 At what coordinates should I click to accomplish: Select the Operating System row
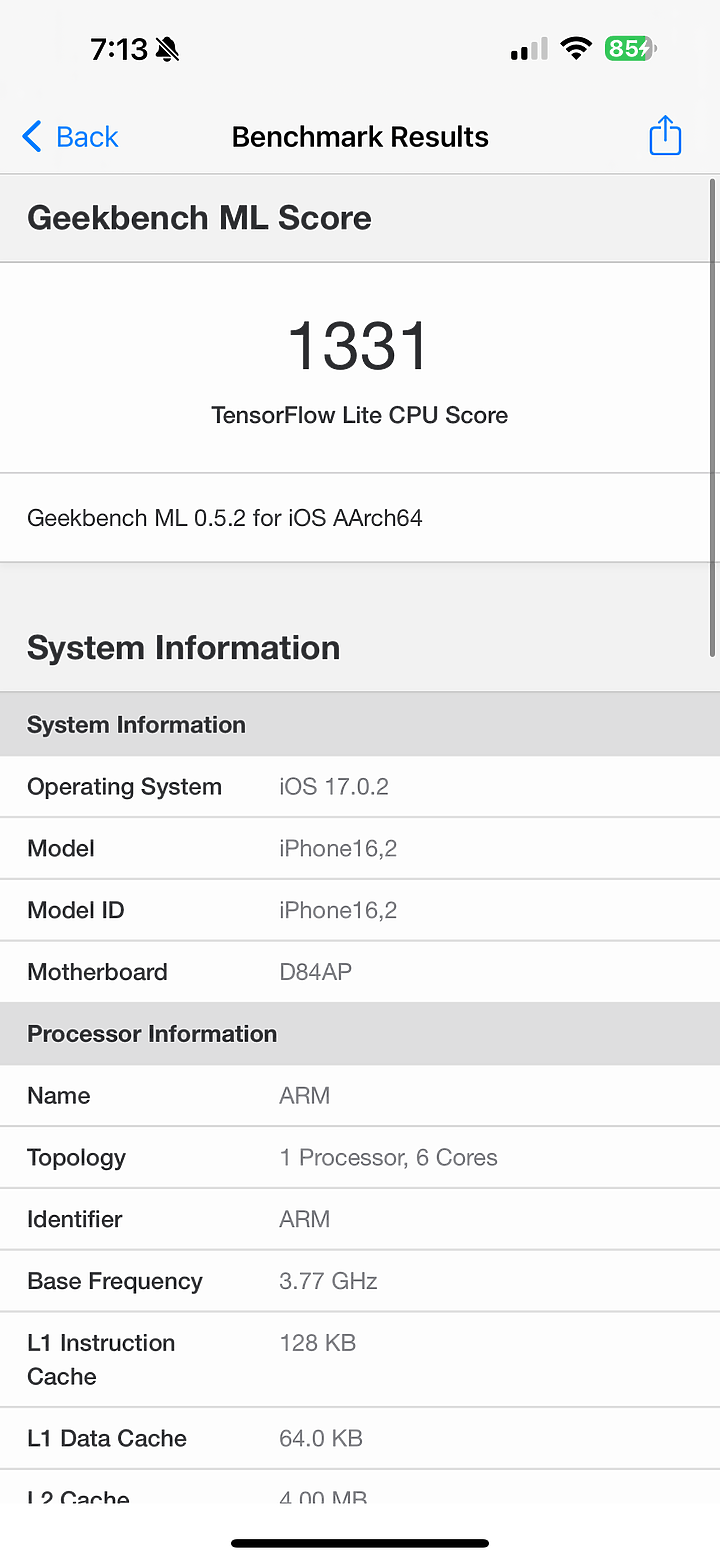pos(360,787)
